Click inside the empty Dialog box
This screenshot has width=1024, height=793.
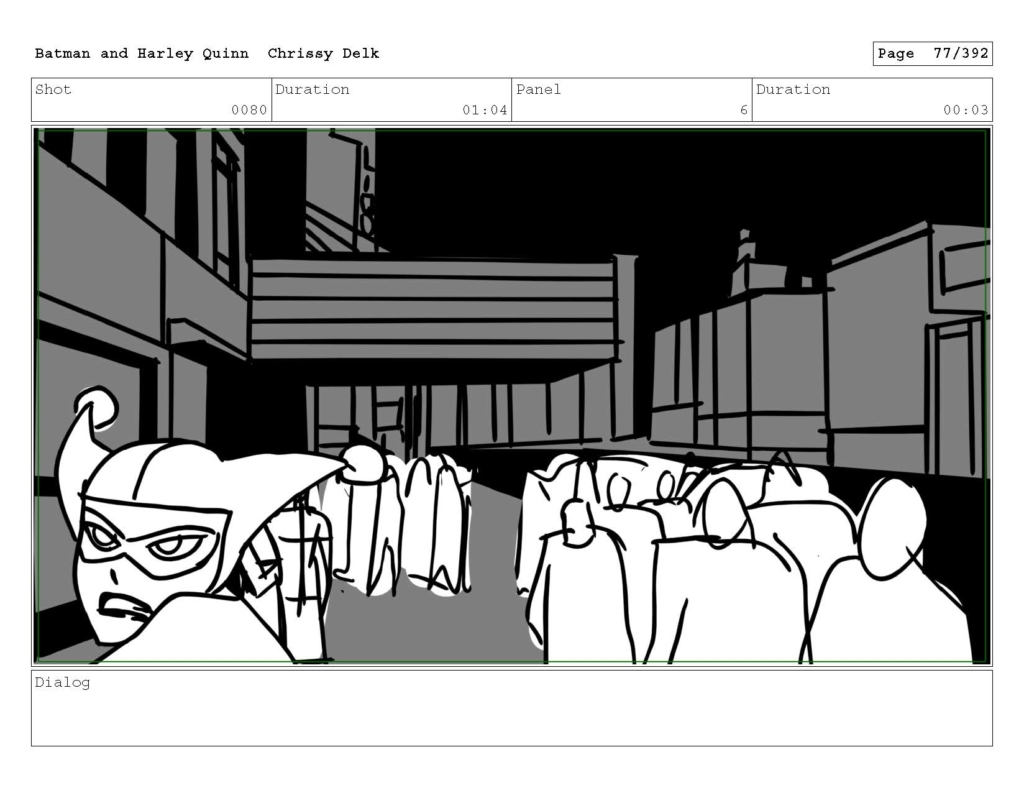click(512, 709)
